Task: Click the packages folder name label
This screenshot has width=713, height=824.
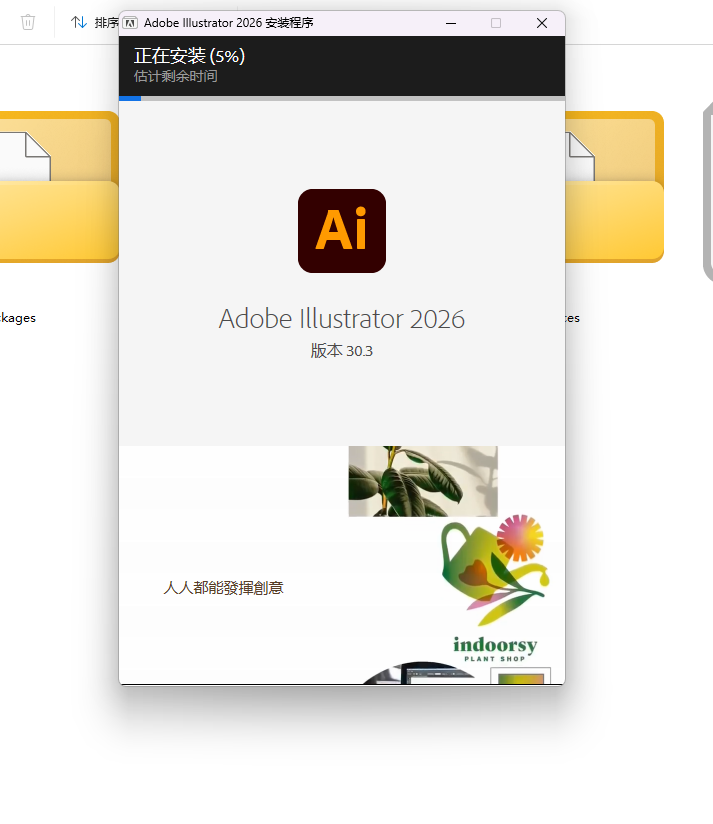Action: pyautogui.click(x=18, y=318)
